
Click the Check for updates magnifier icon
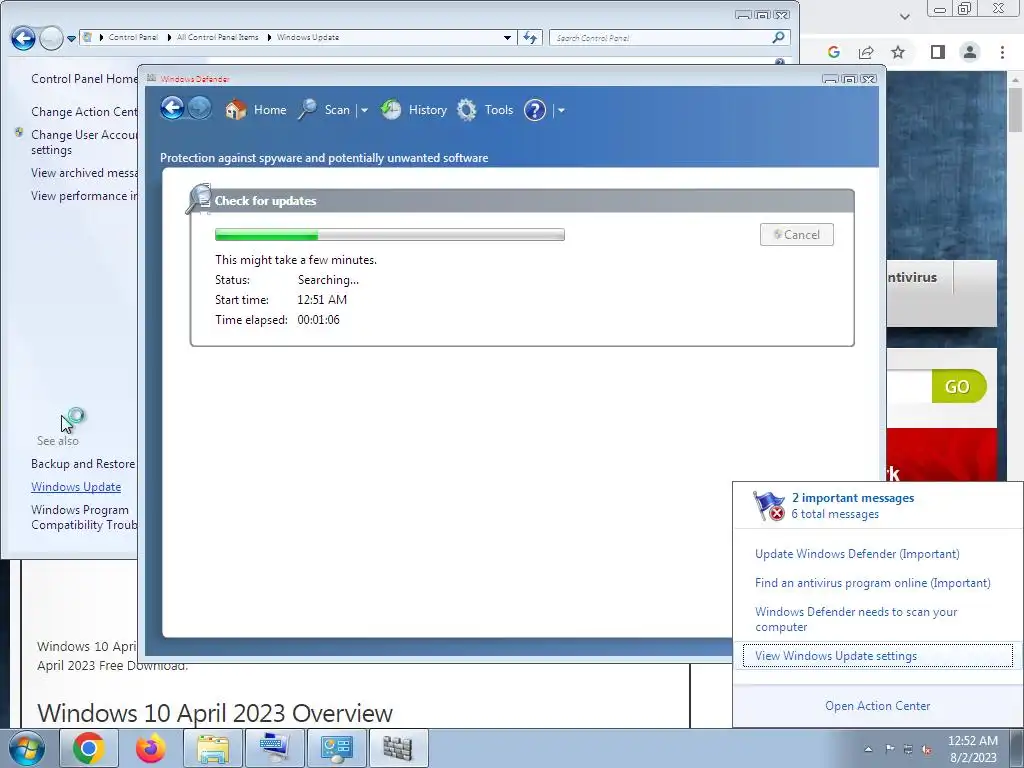coord(199,199)
